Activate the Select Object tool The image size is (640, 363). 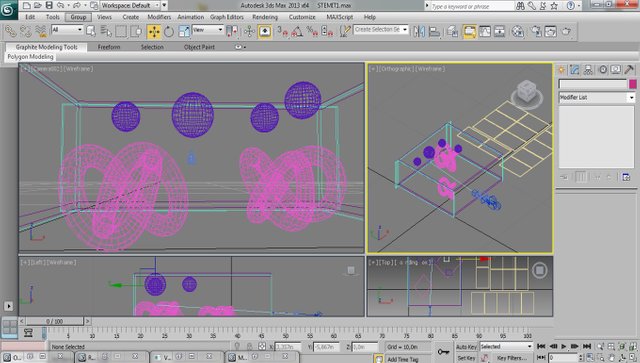pos(91,31)
